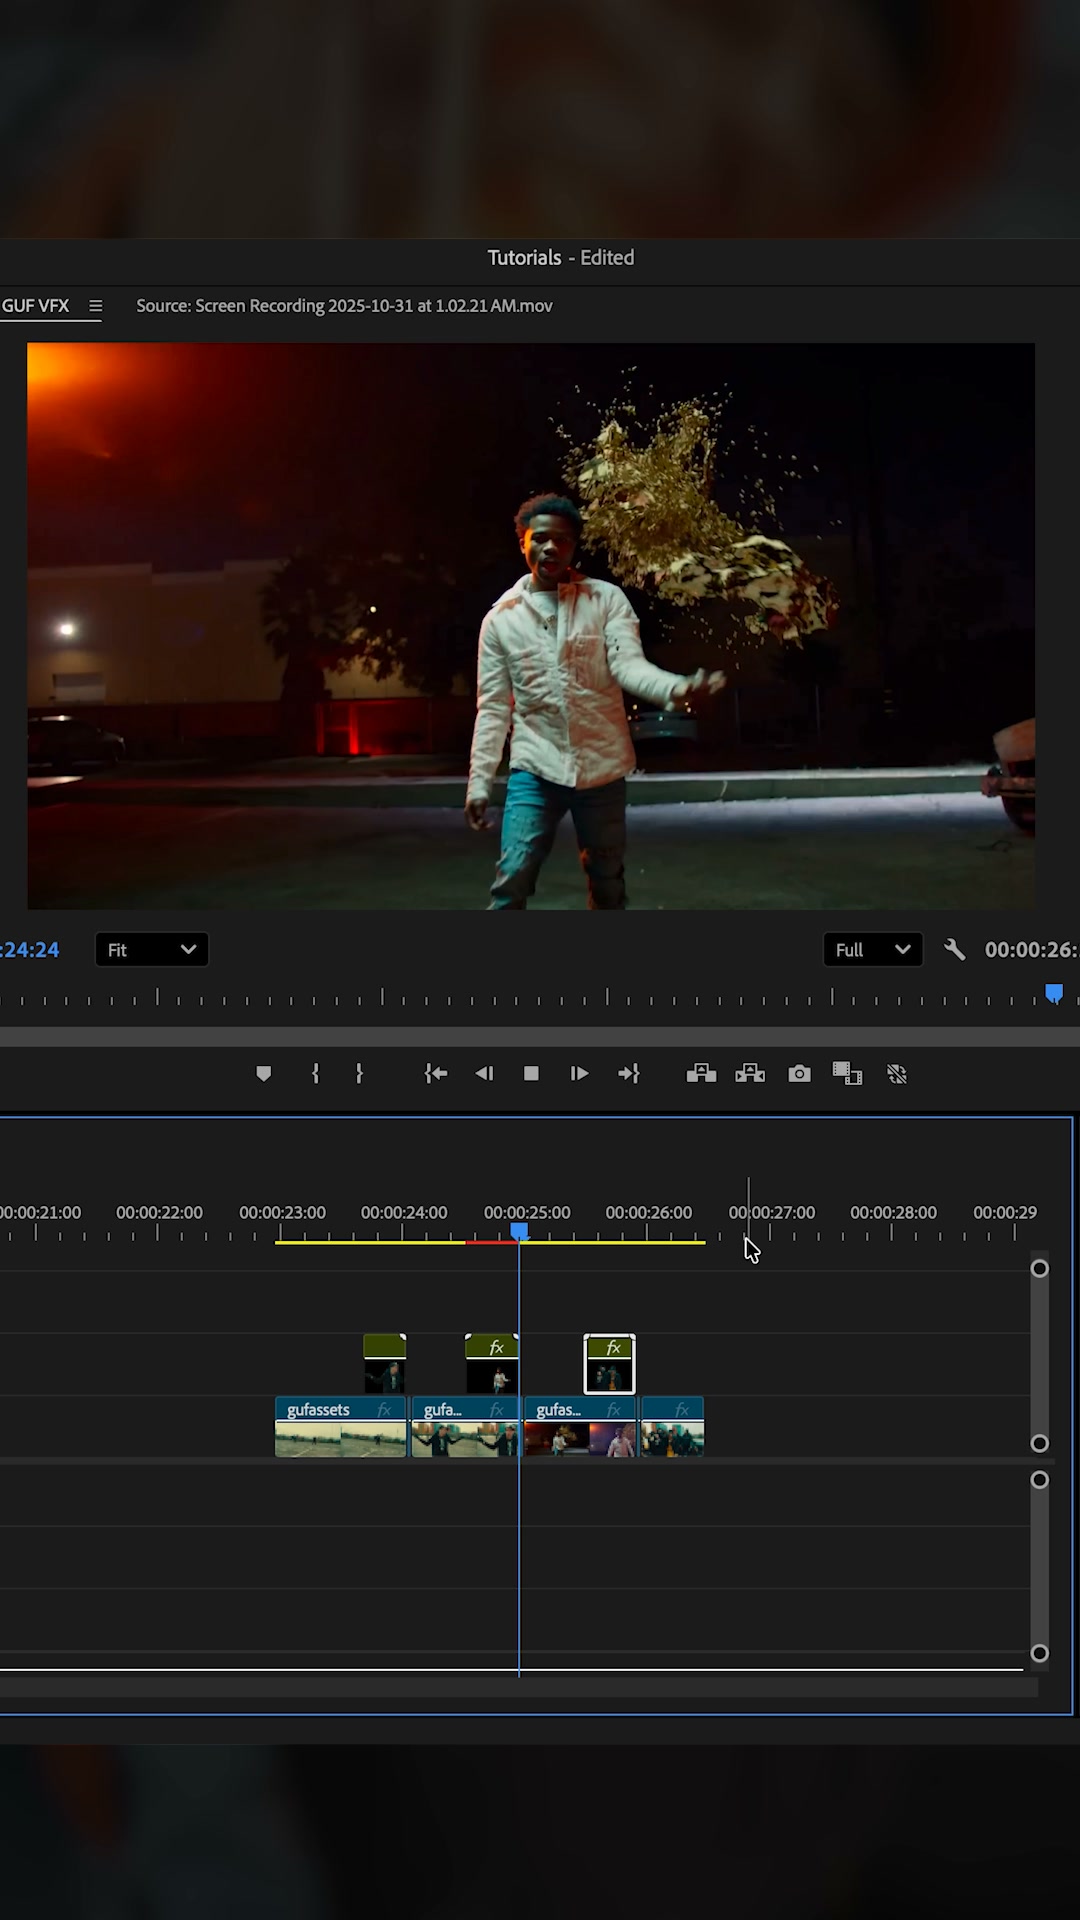Click the Tutorials - Edited window title
Screen dimensions: 1080x1920
point(561,258)
